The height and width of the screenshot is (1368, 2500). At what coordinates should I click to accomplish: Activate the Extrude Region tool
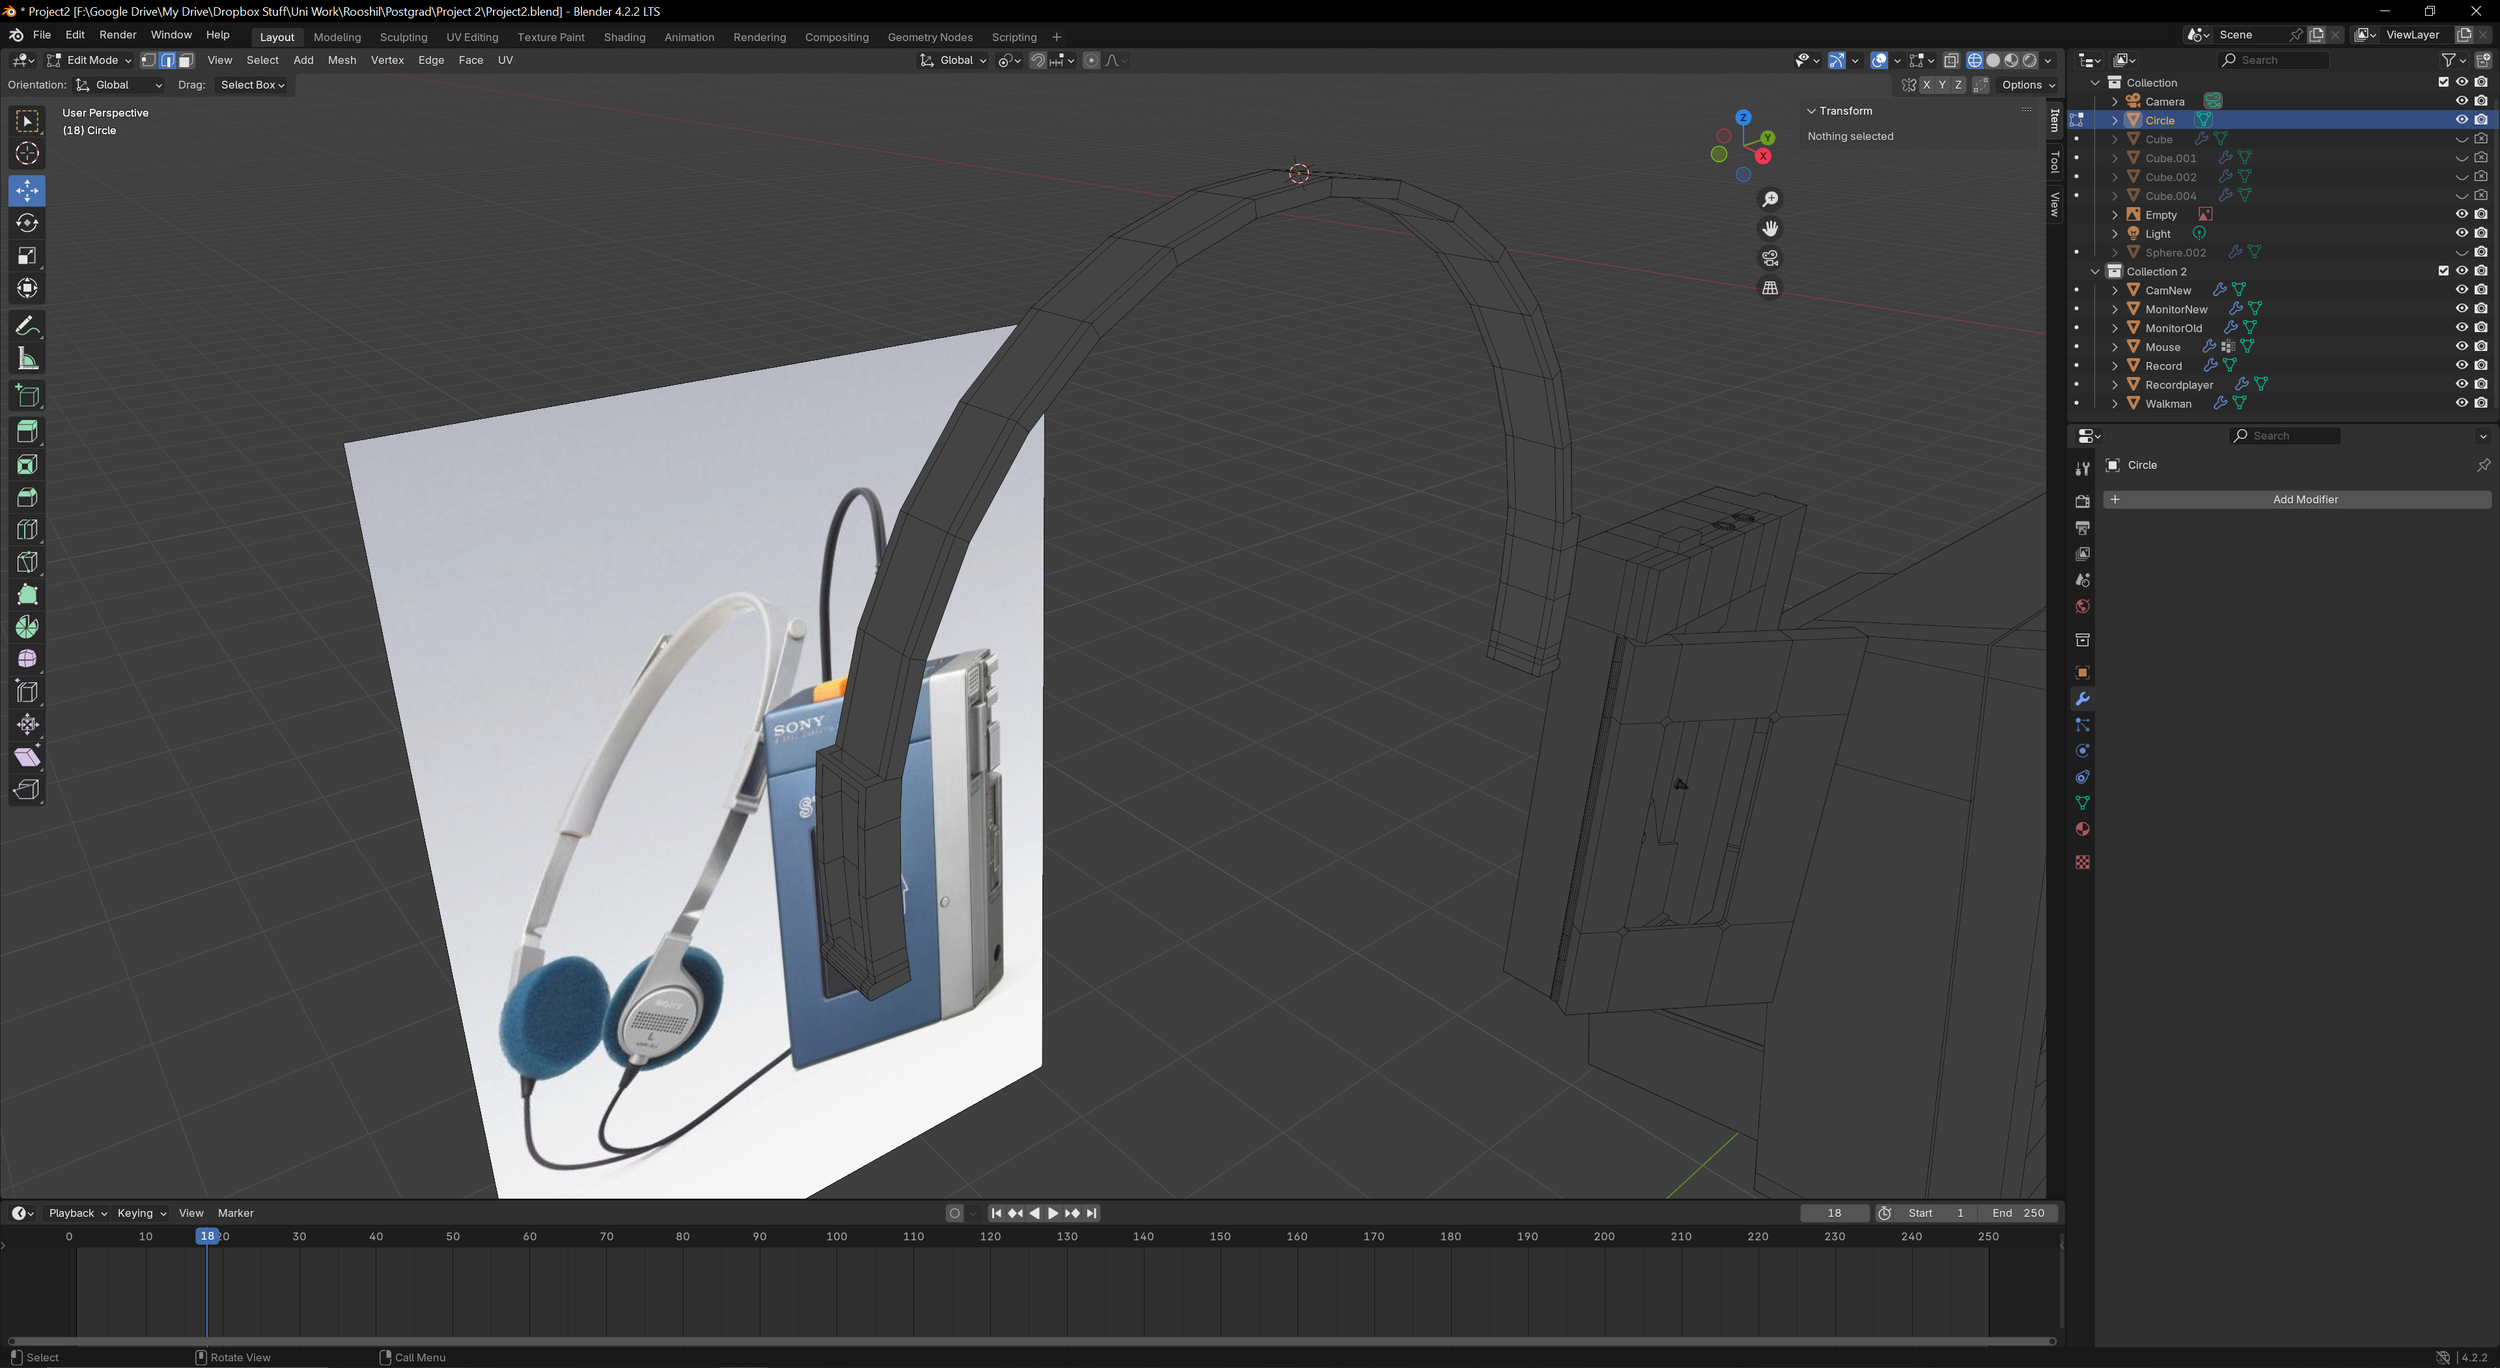click(x=27, y=431)
